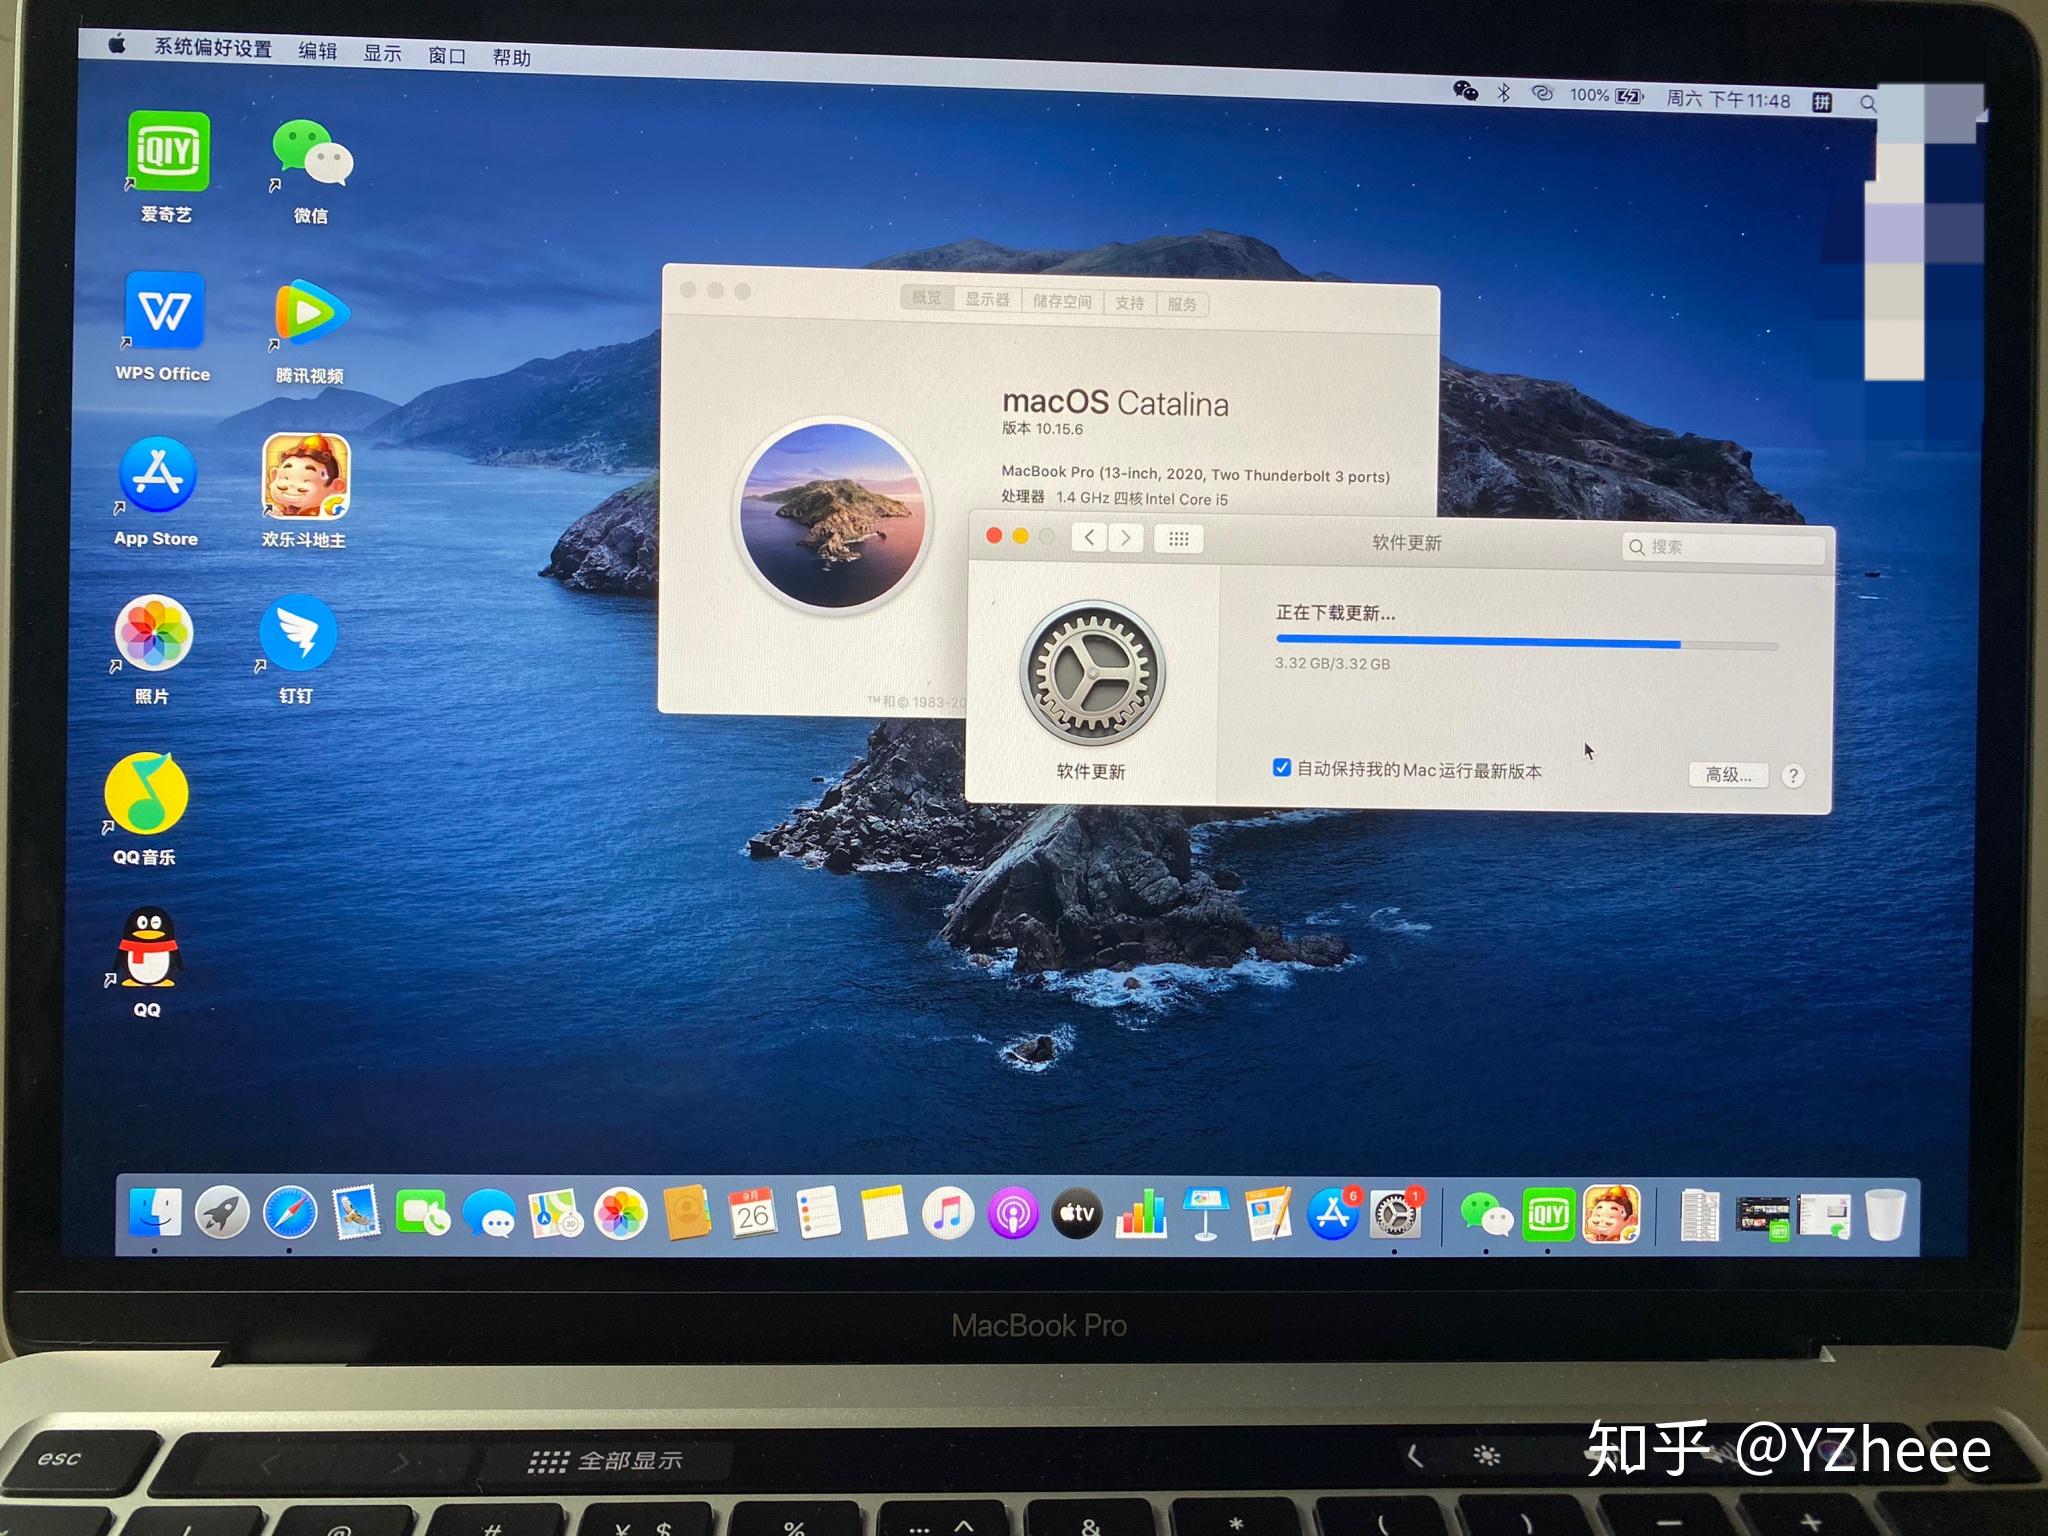The width and height of the screenshot is (2048, 1536).
Task: Open the WeChat desktop shortcut
Action: 312,153
